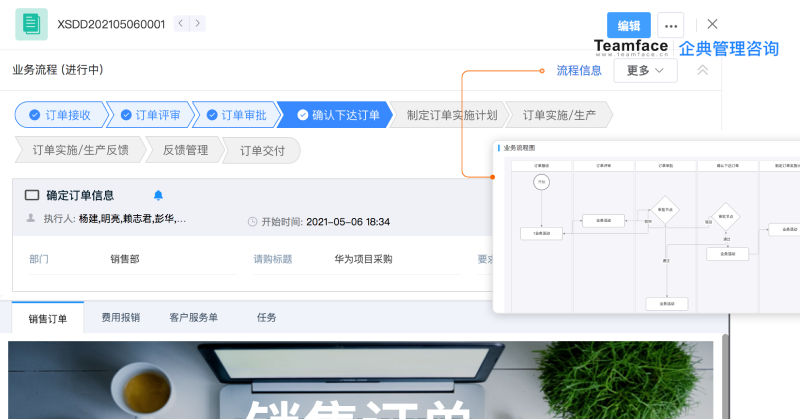Viewport: 800px width, 419px height.
Task: Click the blue notification bell icon
Action: coord(158,195)
